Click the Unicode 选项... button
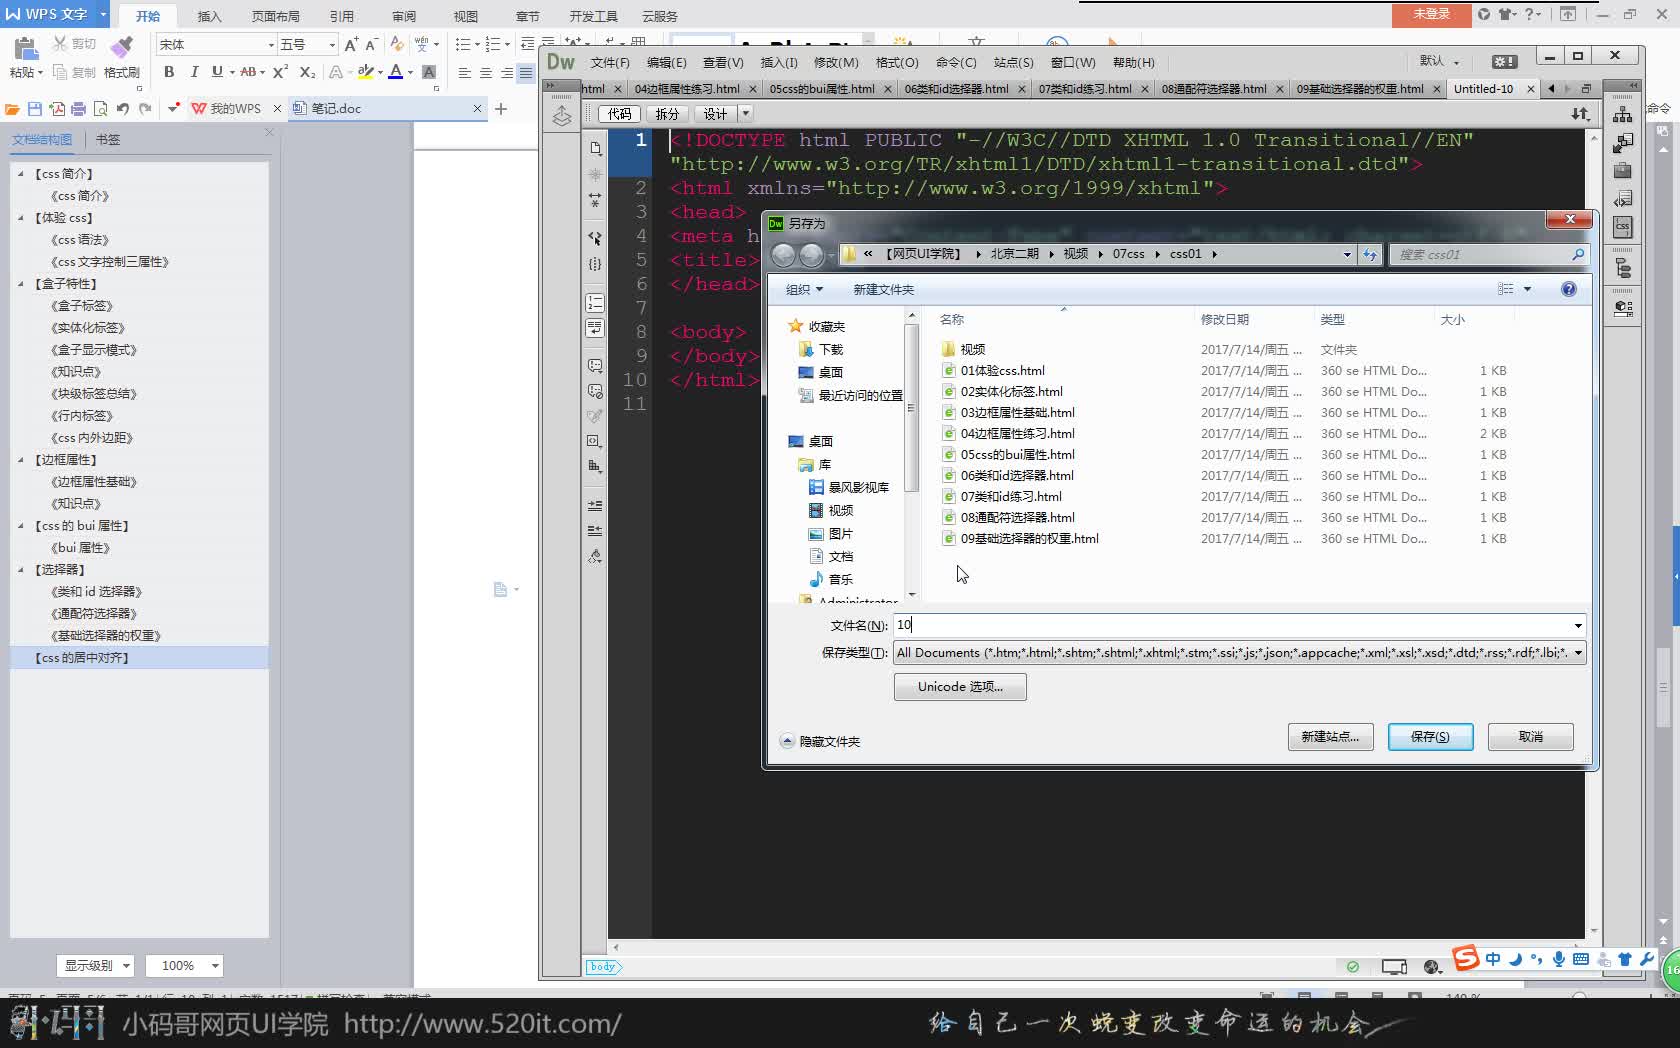 (960, 686)
